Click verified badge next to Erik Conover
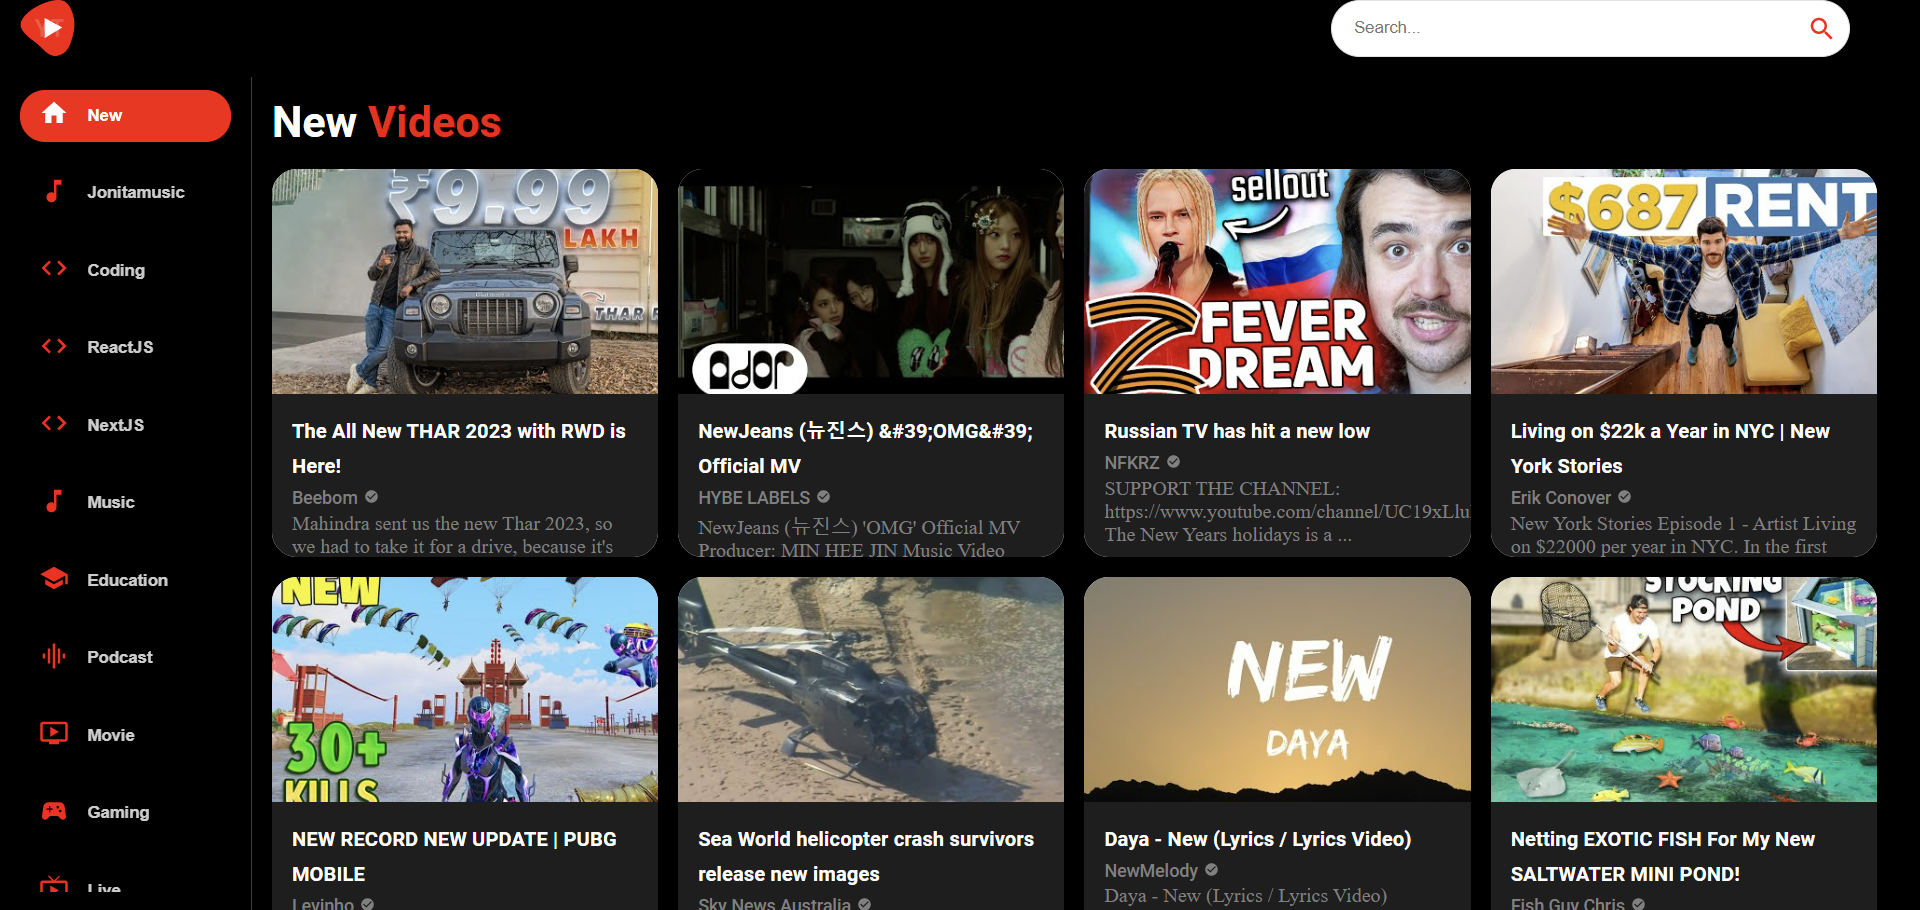 click(1625, 497)
